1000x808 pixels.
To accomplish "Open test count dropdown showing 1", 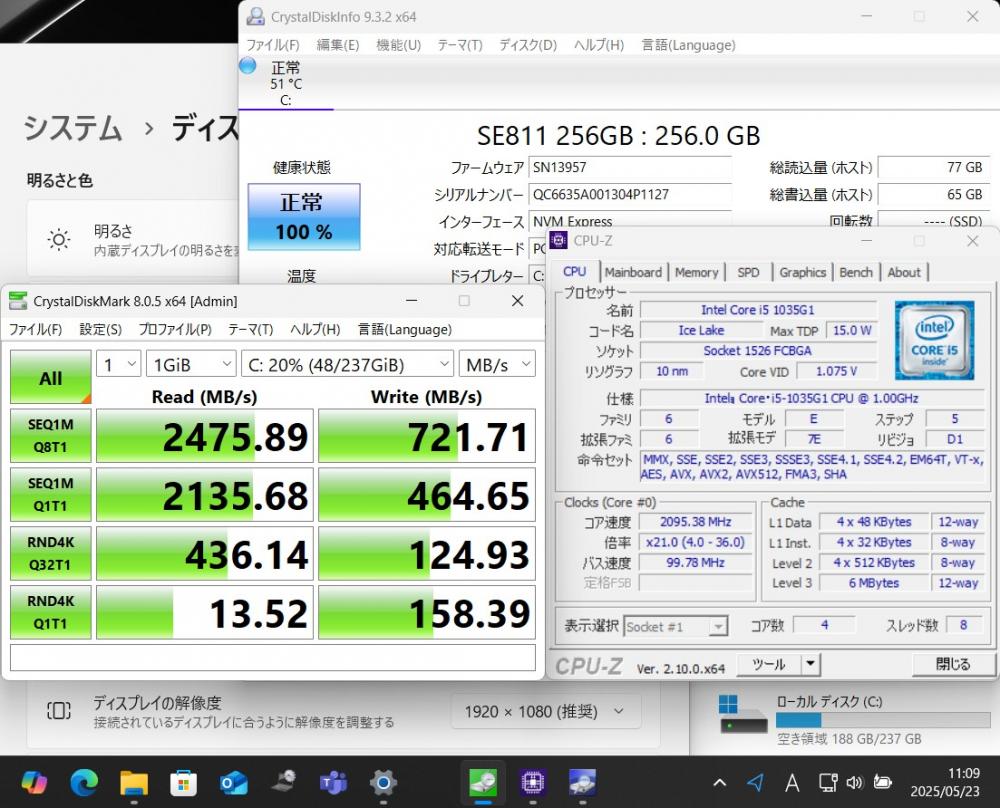I will click(x=119, y=364).
